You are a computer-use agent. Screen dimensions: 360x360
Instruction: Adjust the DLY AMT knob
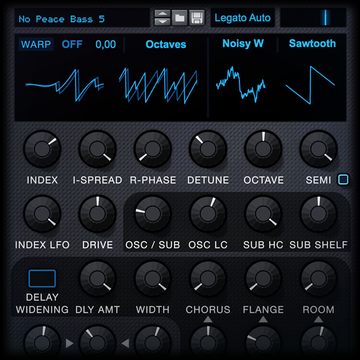coord(97,278)
